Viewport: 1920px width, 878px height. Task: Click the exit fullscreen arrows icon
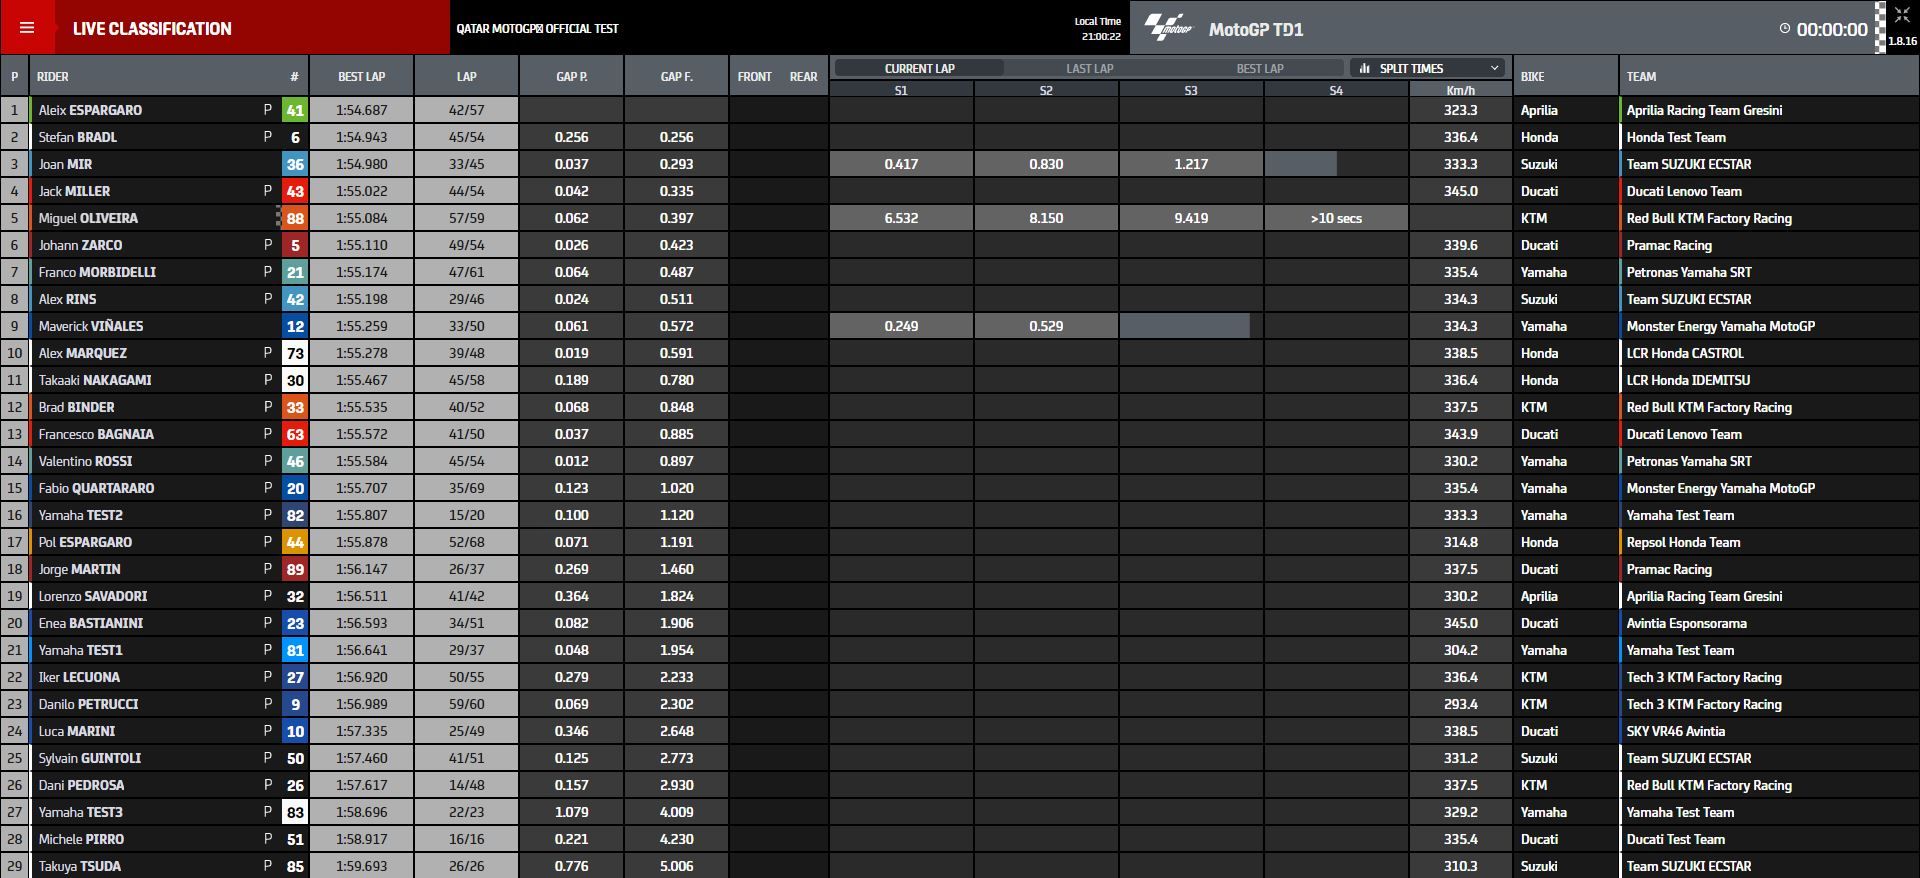point(1902,16)
